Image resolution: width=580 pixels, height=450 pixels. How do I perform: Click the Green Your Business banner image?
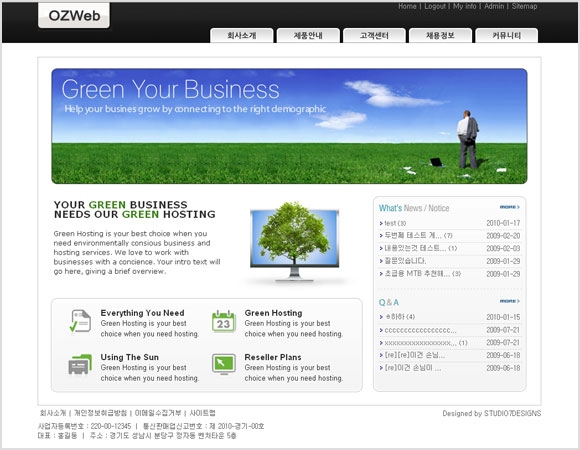(x=289, y=126)
